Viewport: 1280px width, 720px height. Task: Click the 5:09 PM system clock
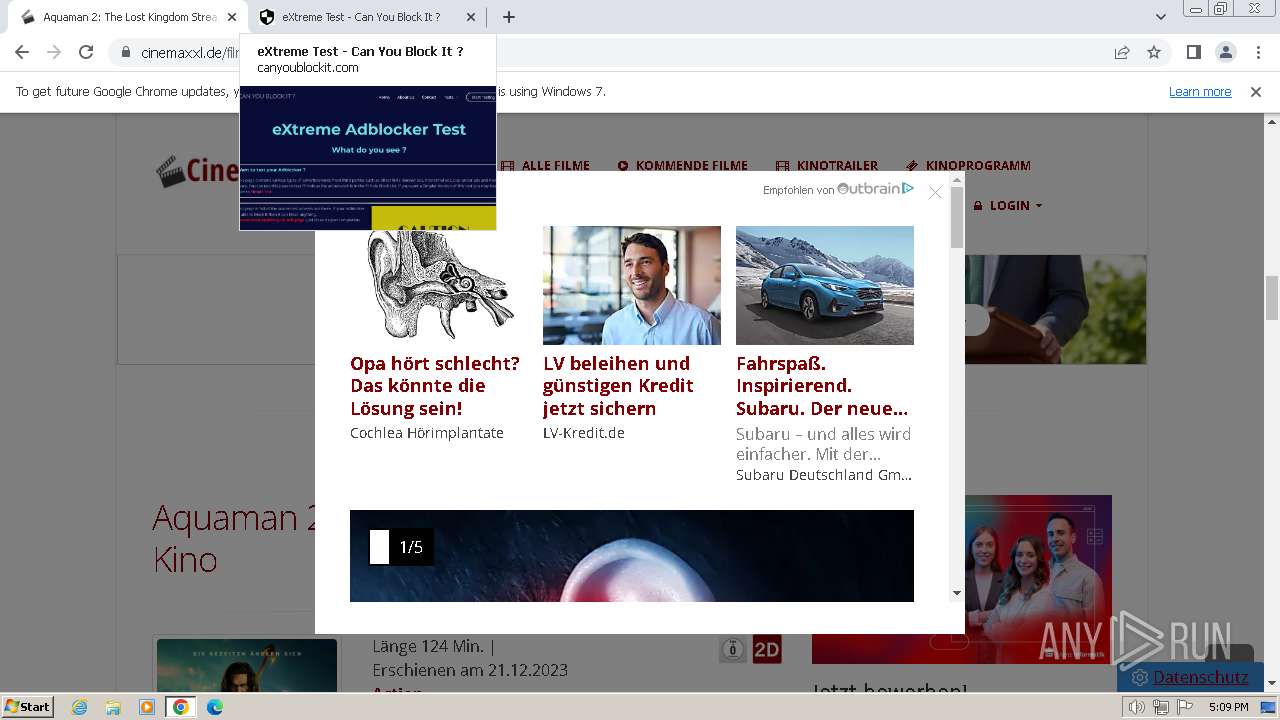point(1228,707)
